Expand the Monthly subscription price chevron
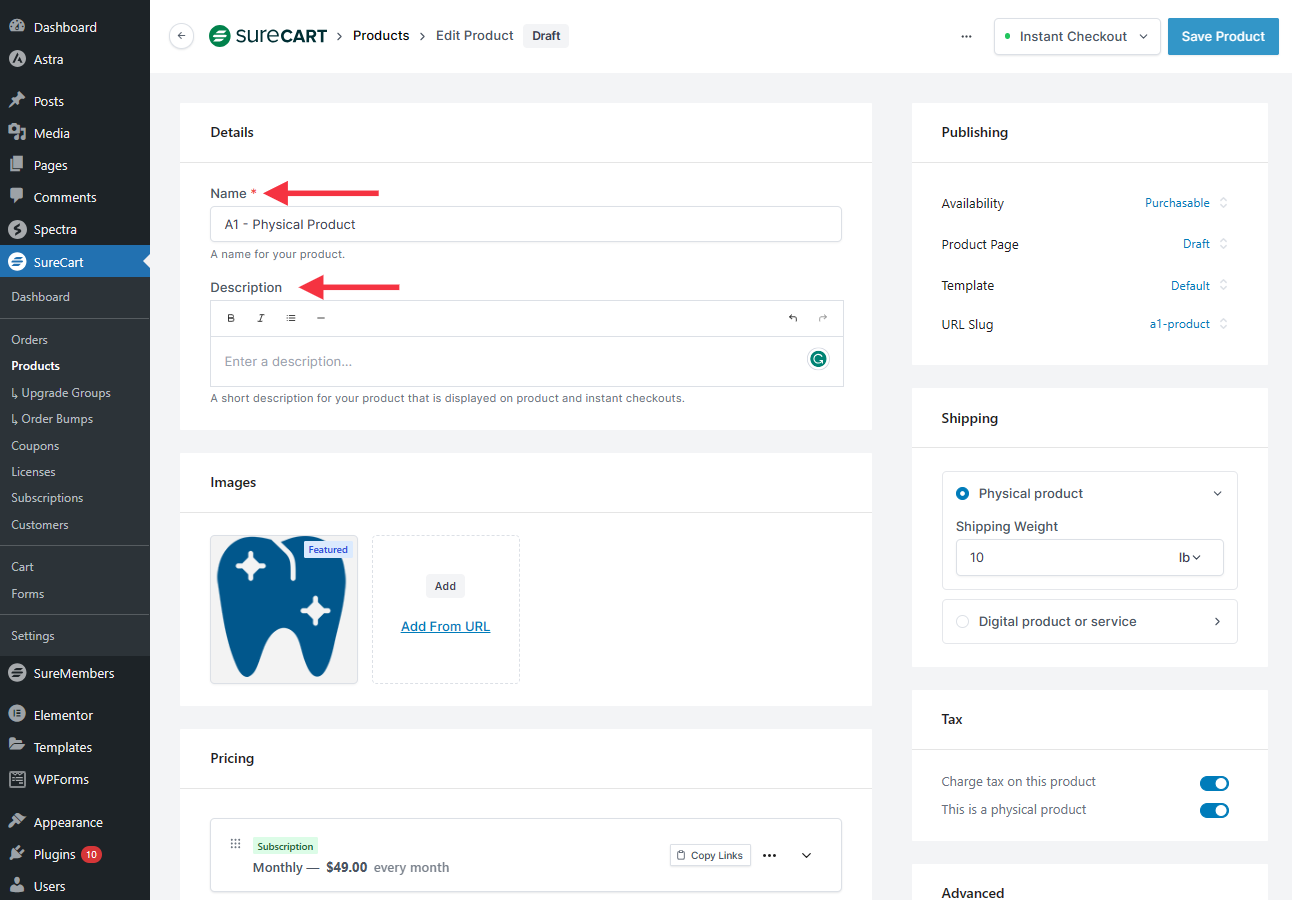The width and height of the screenshot is (1292, 900). pyautogui.click(x=807, y=855)
